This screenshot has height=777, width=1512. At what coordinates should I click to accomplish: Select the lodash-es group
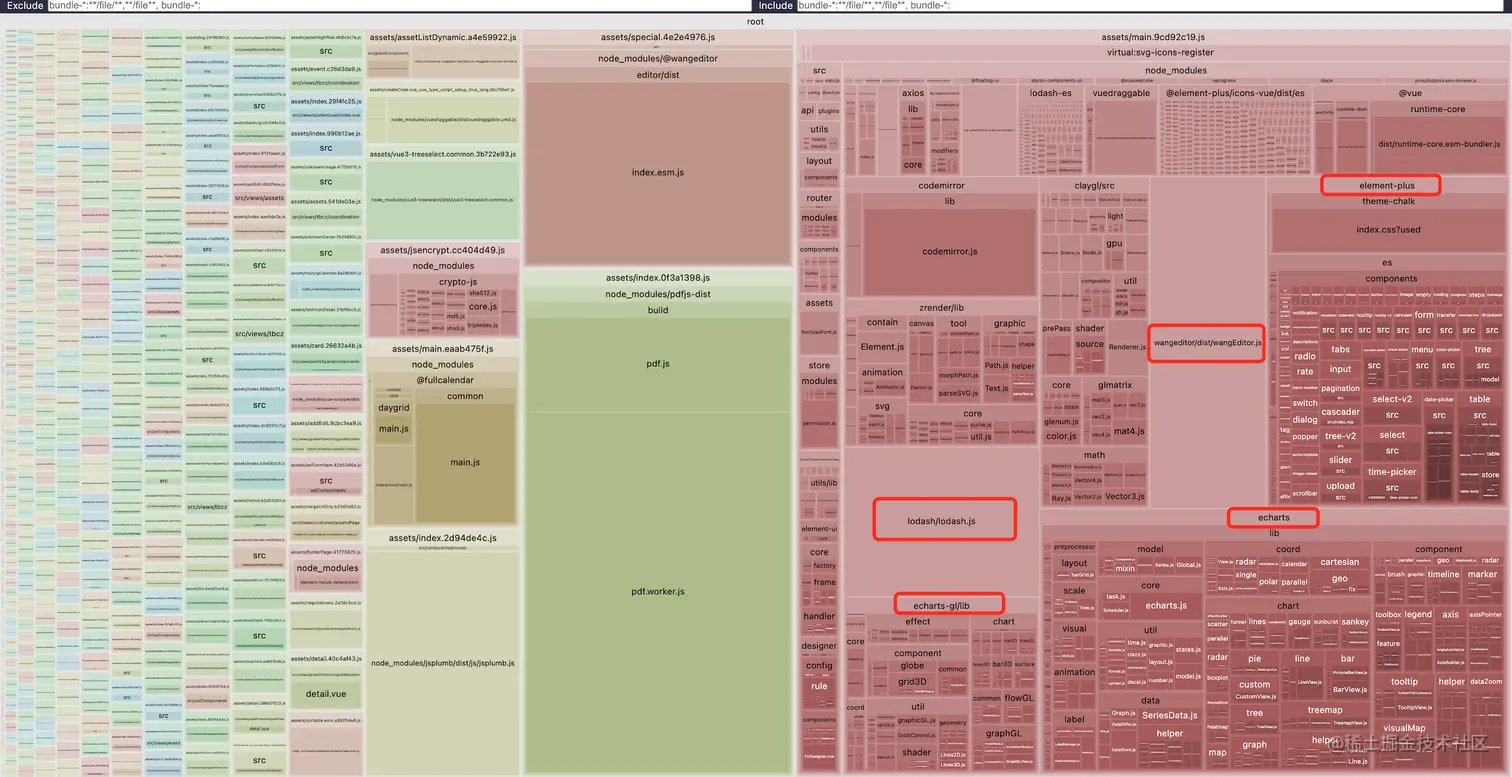click(1050, 93)
